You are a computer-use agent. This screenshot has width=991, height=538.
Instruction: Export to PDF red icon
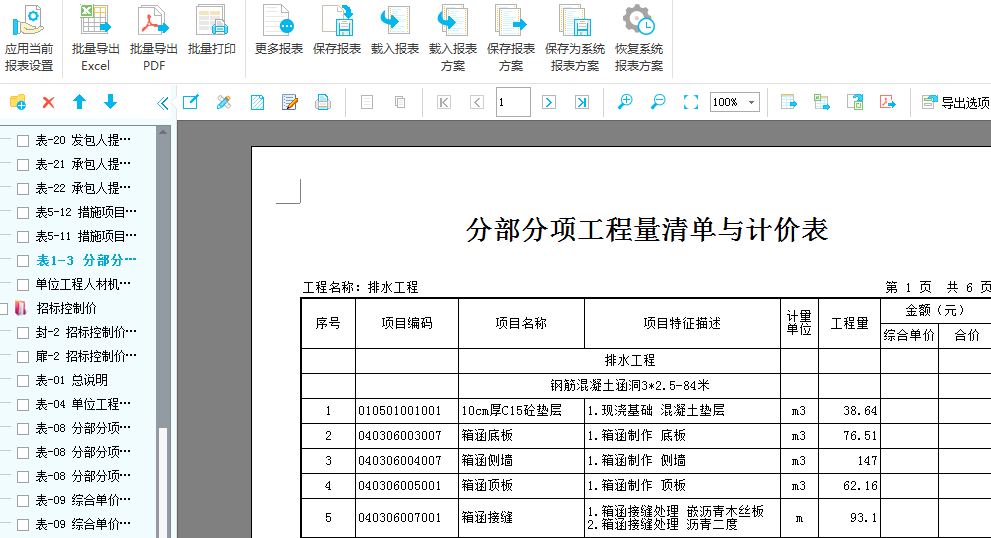(888, 102)
